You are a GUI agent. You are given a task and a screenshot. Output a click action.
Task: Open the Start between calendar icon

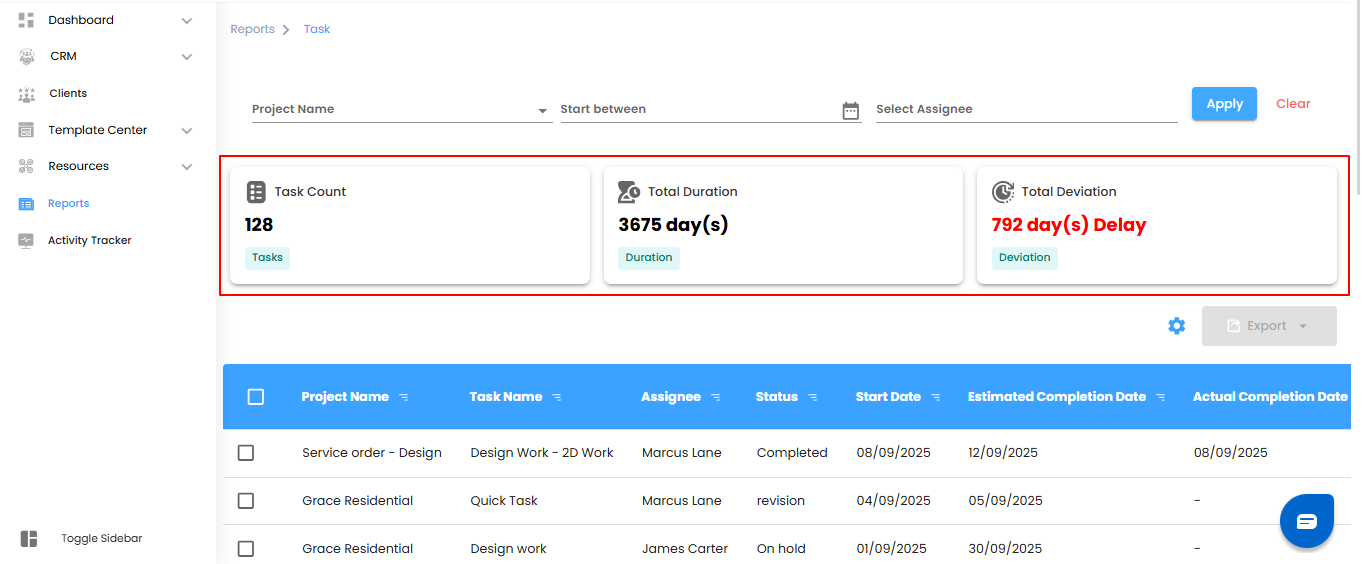point(851,110)
